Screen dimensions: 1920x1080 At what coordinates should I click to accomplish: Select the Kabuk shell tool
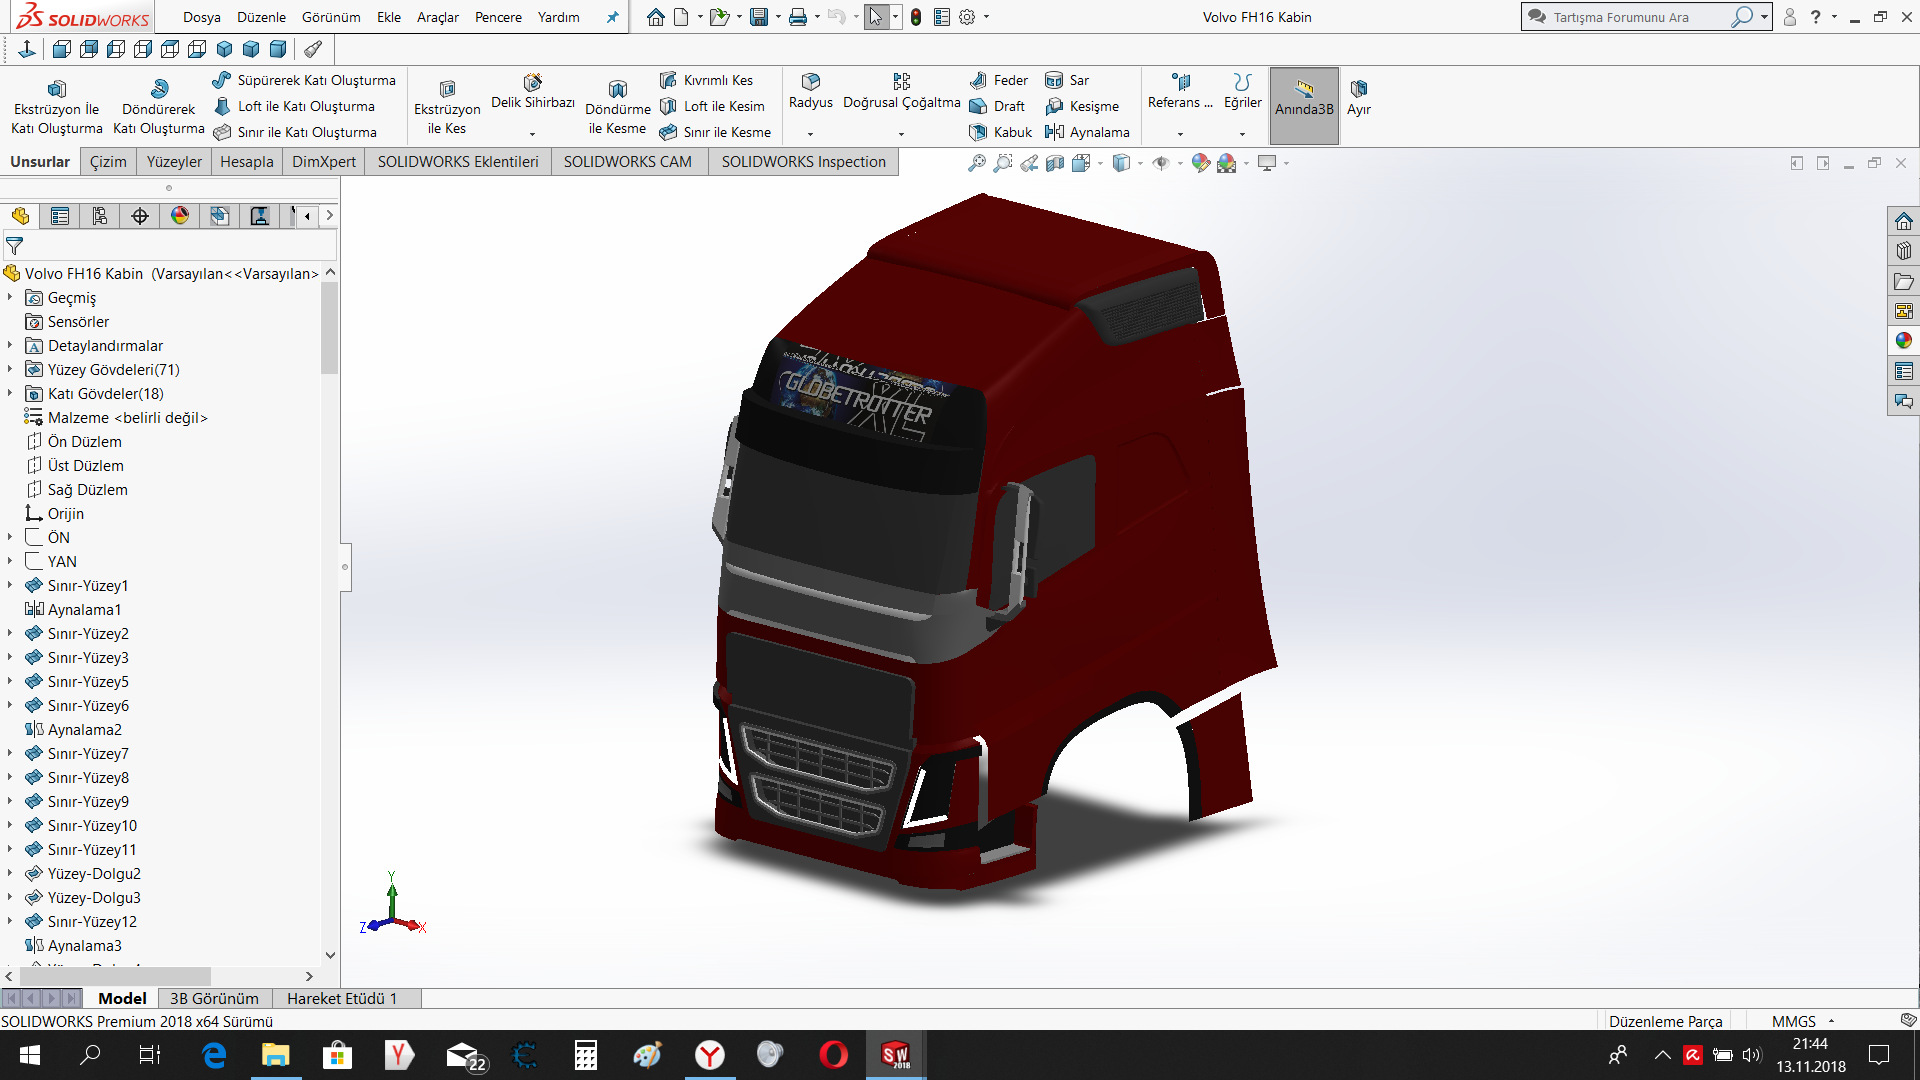tap(1000, 132)
